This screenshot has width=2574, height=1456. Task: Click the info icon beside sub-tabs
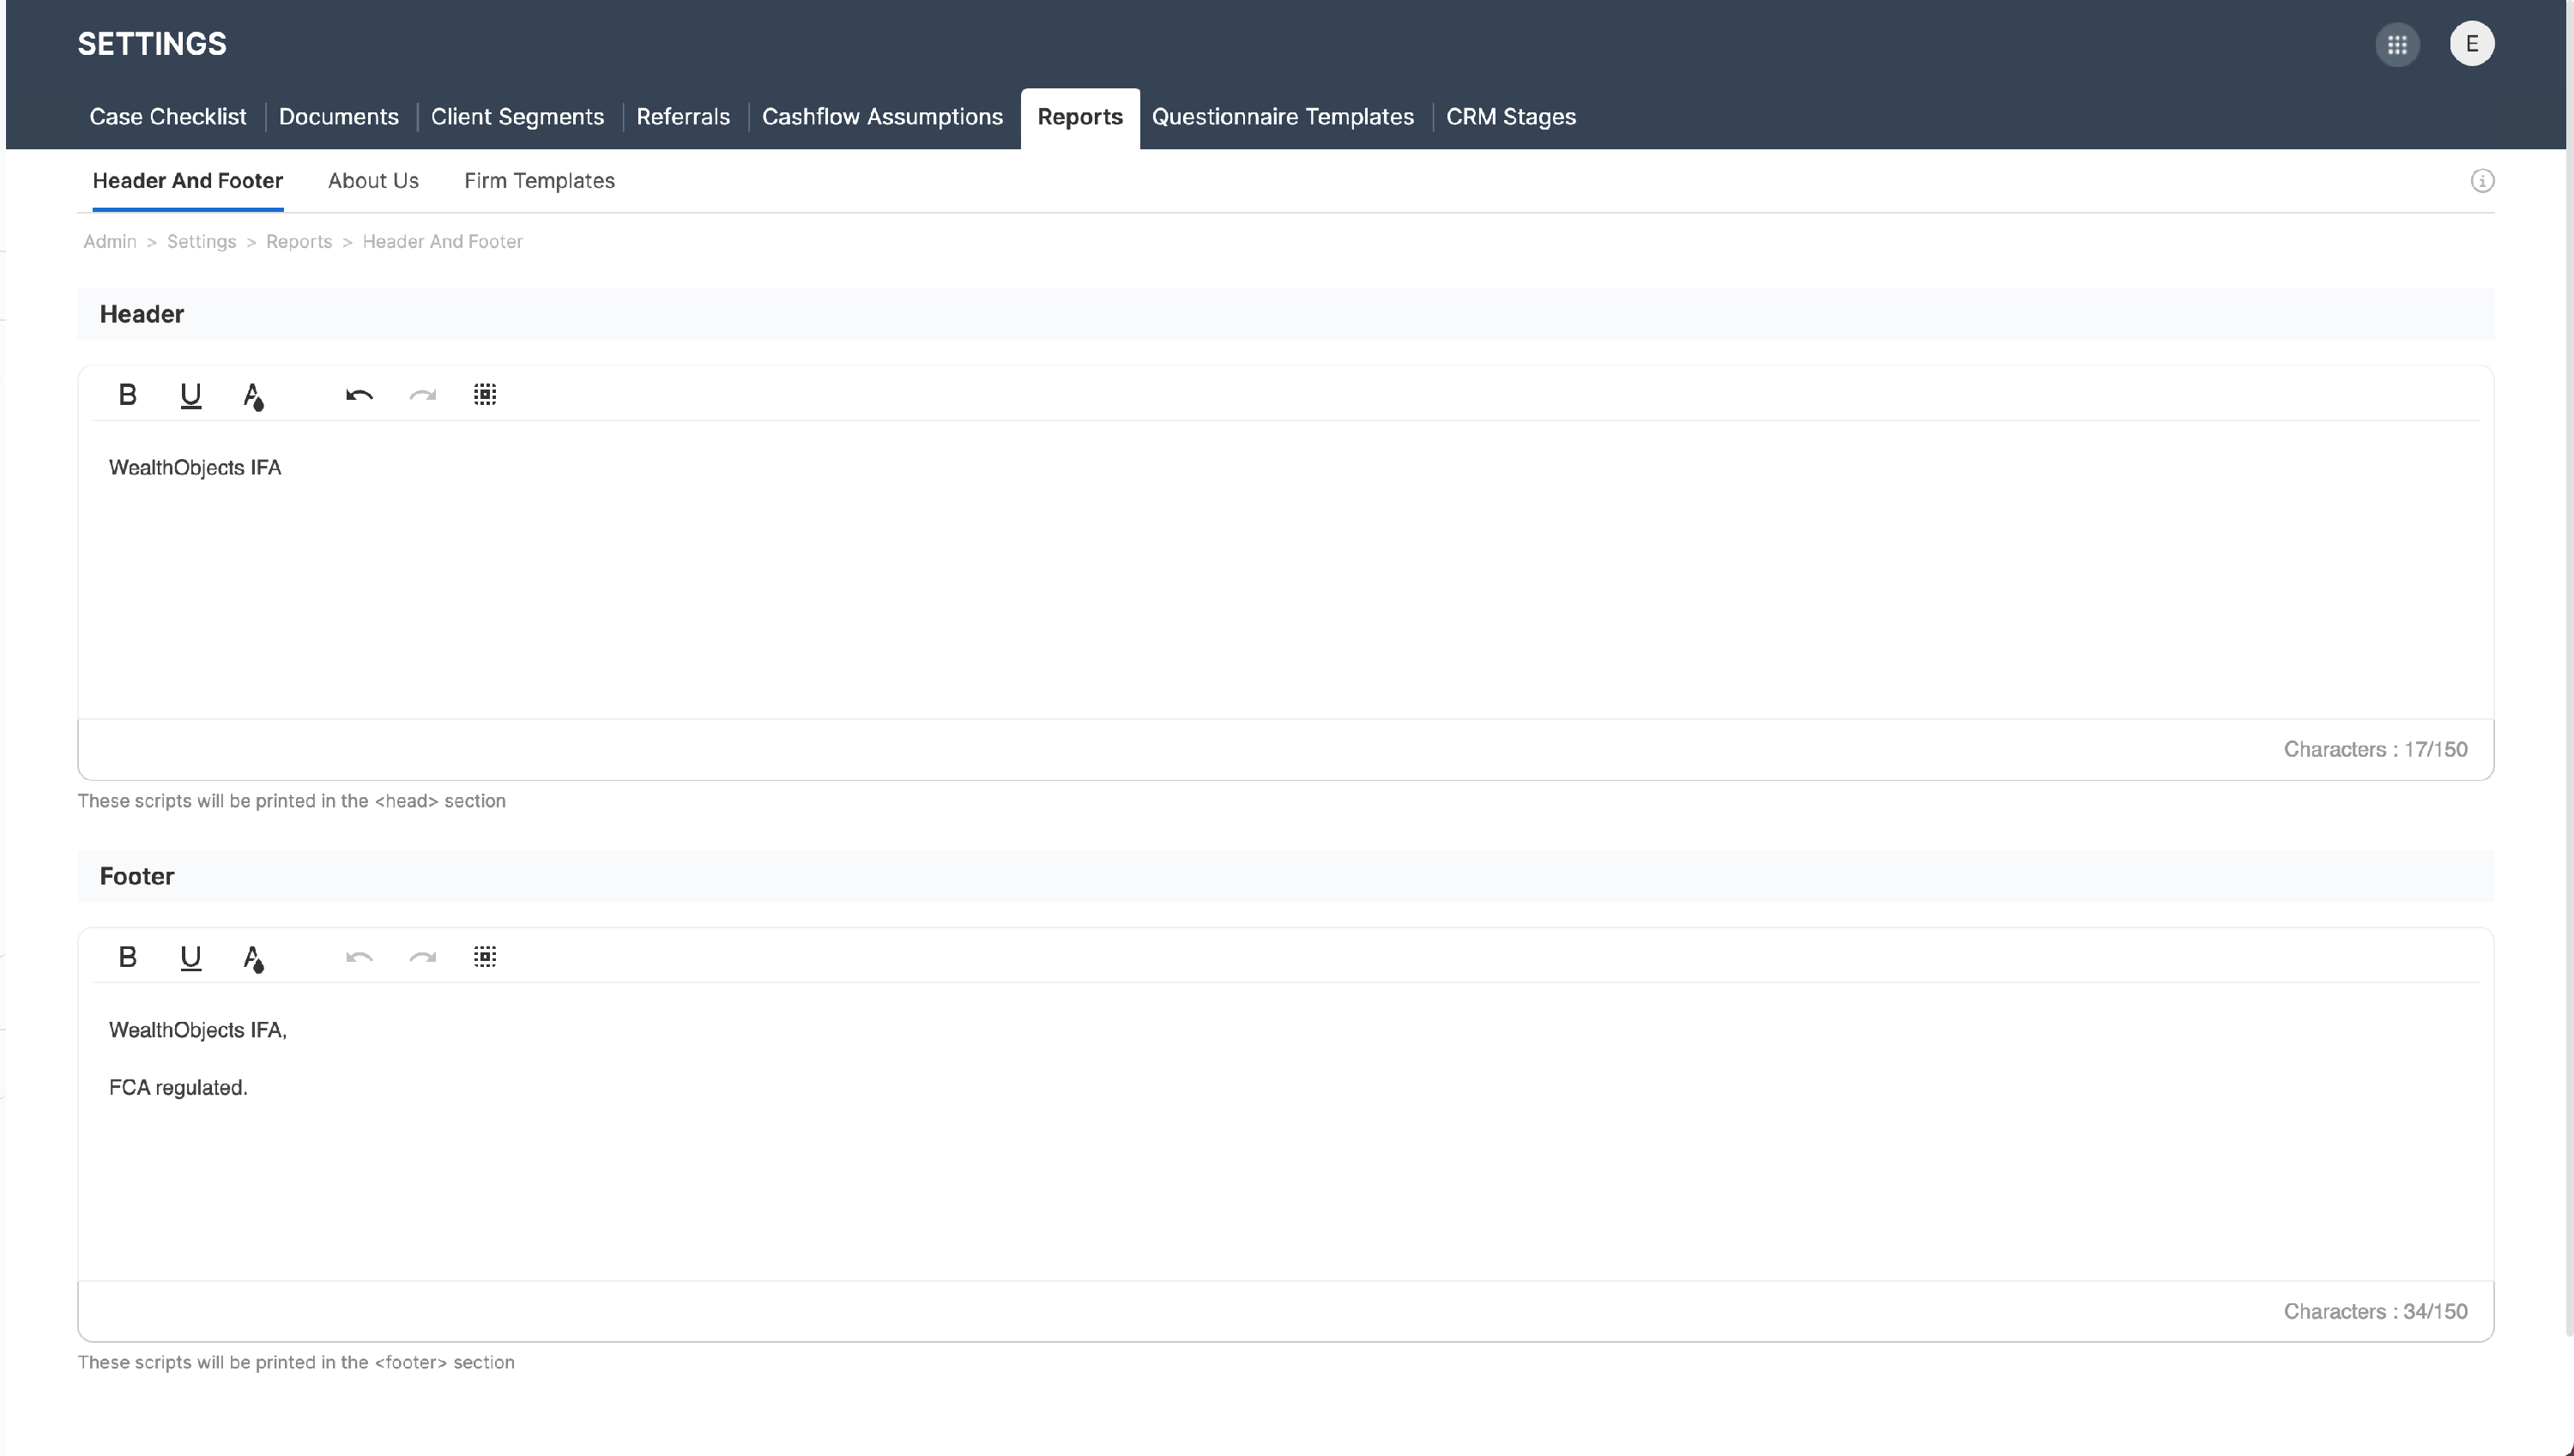pyautogui.click(x=2482, y=181)
